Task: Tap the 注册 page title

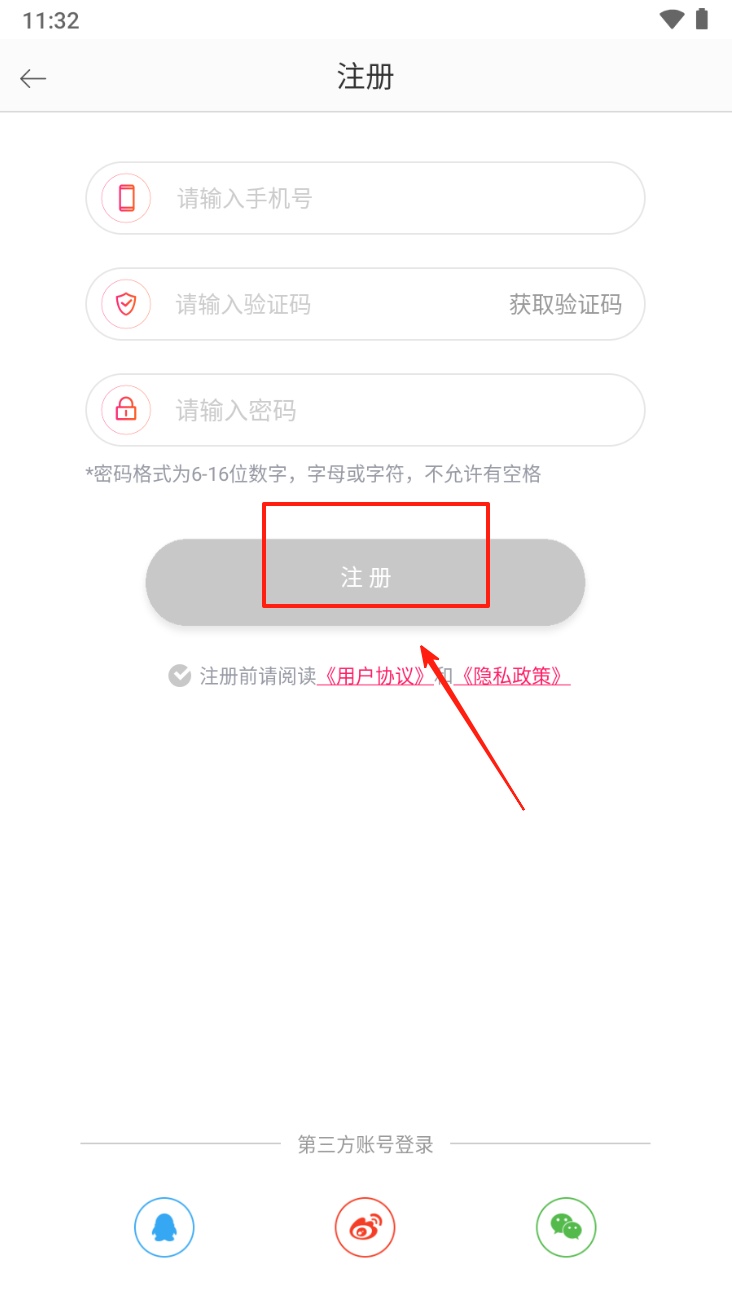Action: (365, 77)
